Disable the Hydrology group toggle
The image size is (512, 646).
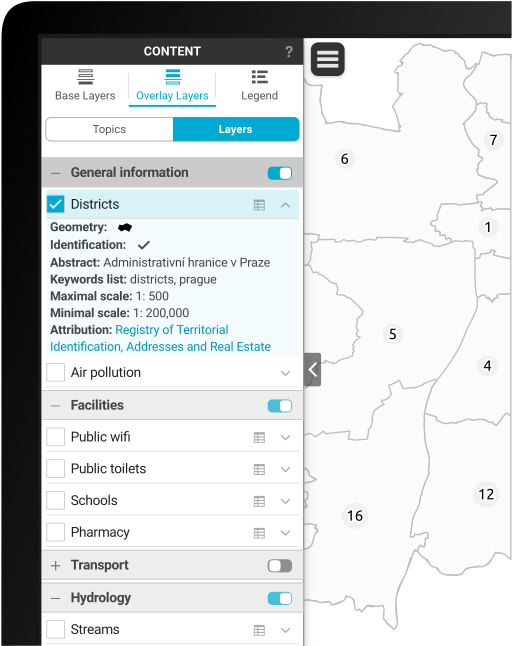(x=280, y=598)
